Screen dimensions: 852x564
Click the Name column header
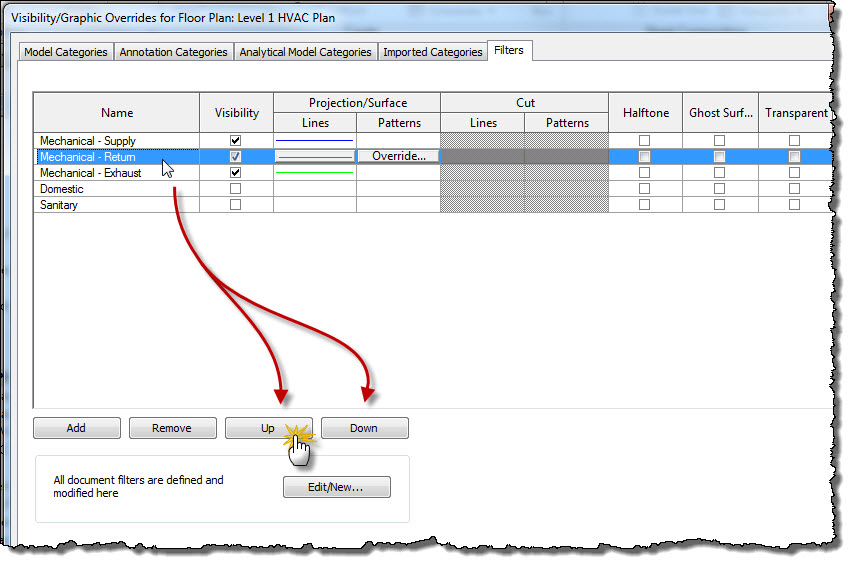click(117, 112)
